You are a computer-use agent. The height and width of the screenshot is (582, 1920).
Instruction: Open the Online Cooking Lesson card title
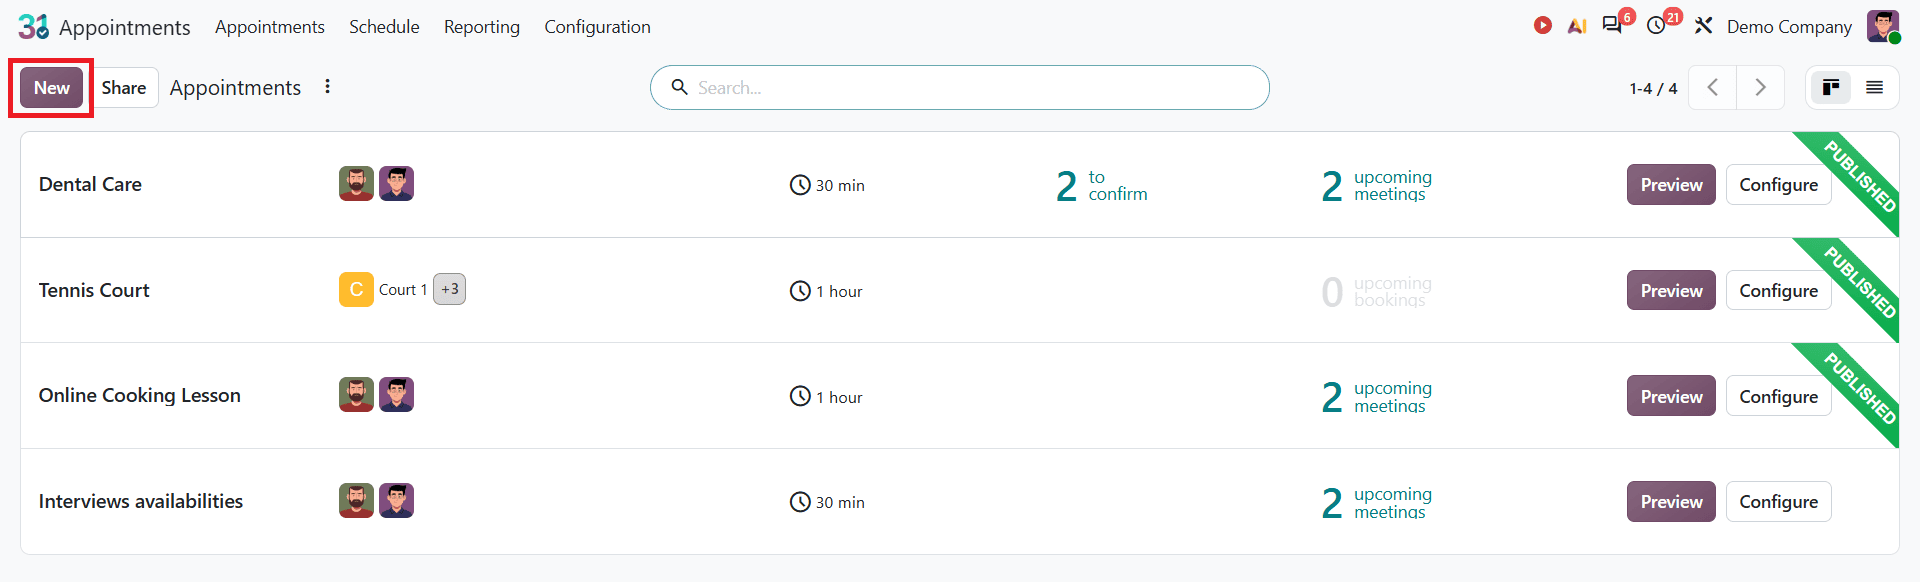[x=140, y=395]
